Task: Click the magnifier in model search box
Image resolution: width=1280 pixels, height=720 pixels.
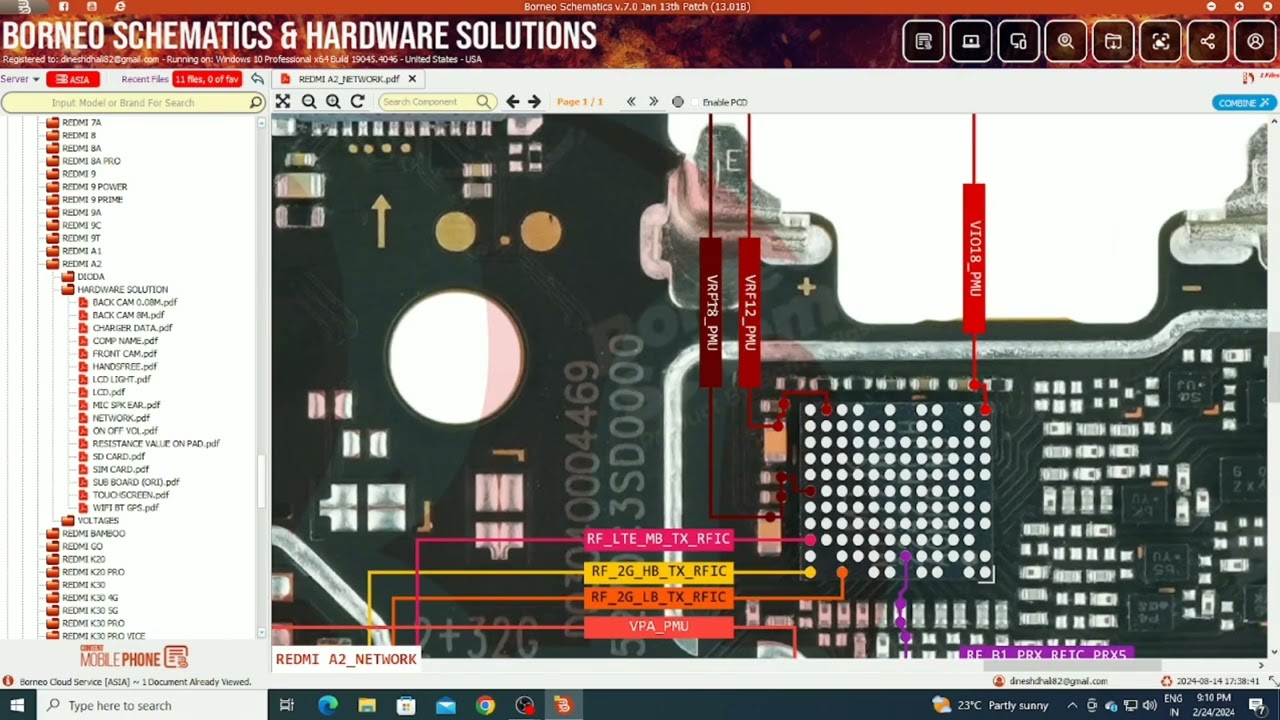Action: click(255, 102)
